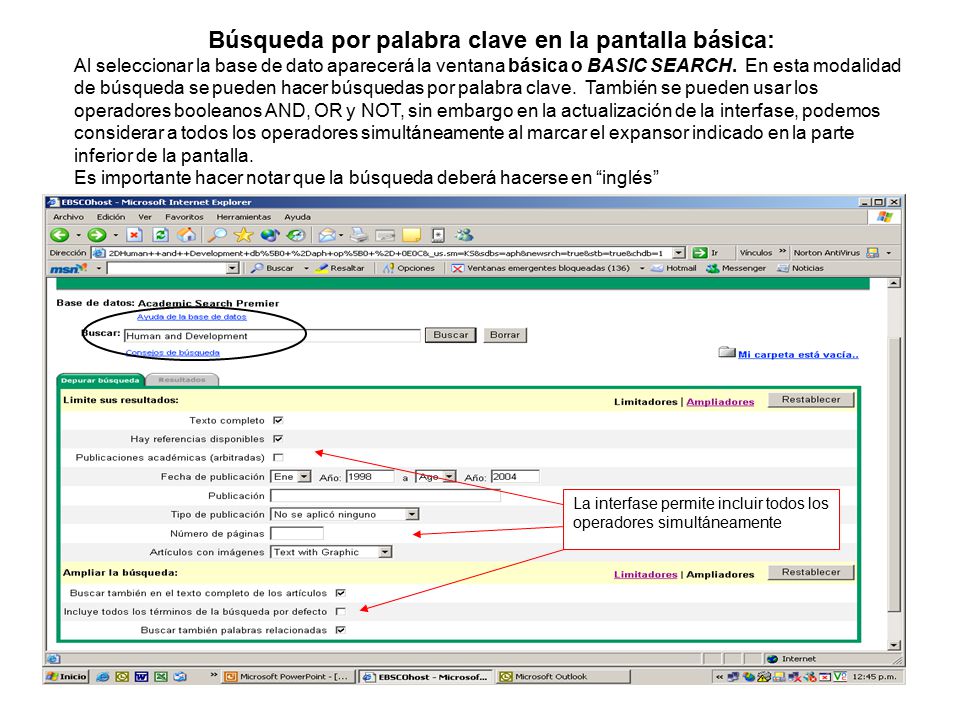Toggle the Texto completo checkbox

click(278, 421)
